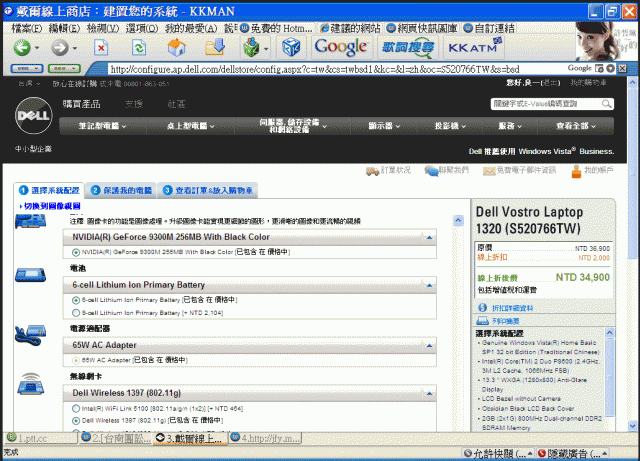The width and height of the screenshot is (640, 461).
Task: Close the Google search bar with X
Action: tap(622, 69)
